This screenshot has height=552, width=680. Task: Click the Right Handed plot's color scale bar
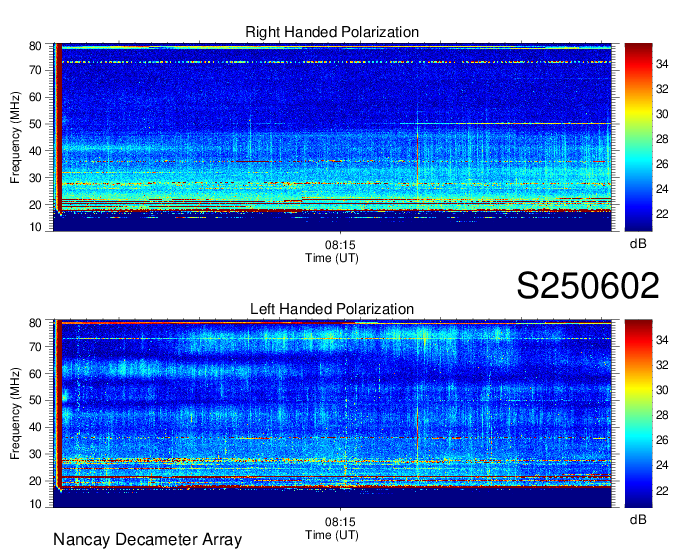(x=638, y=137)
